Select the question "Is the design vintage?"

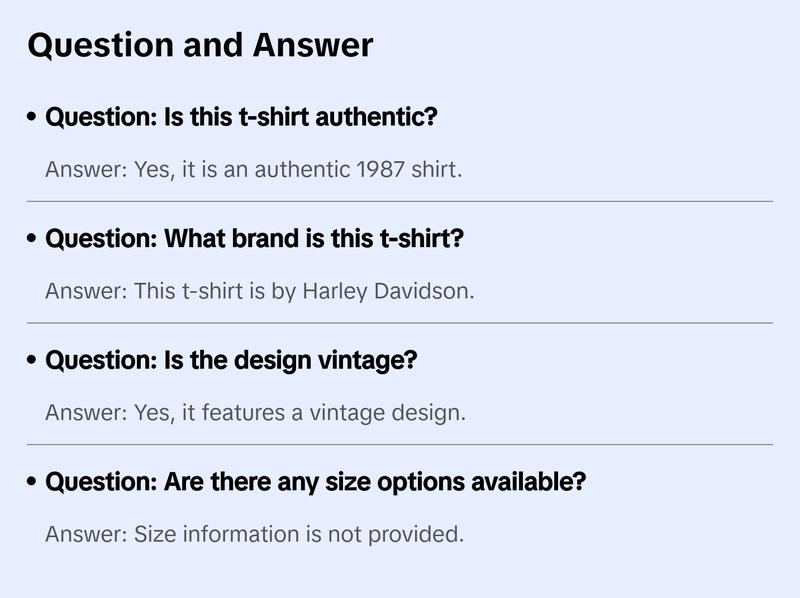pyautogui.click(x=231, y=360)
